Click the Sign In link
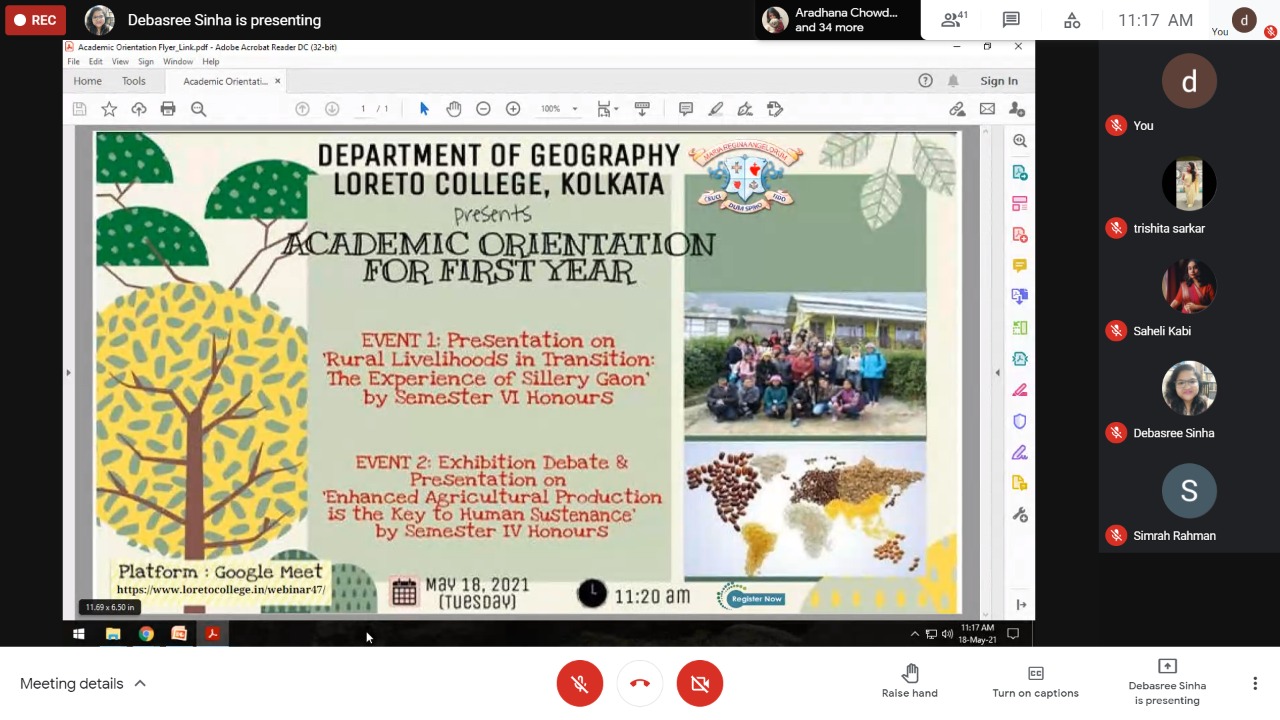Viewport: 1280px width, 720px height. (998, 81)
